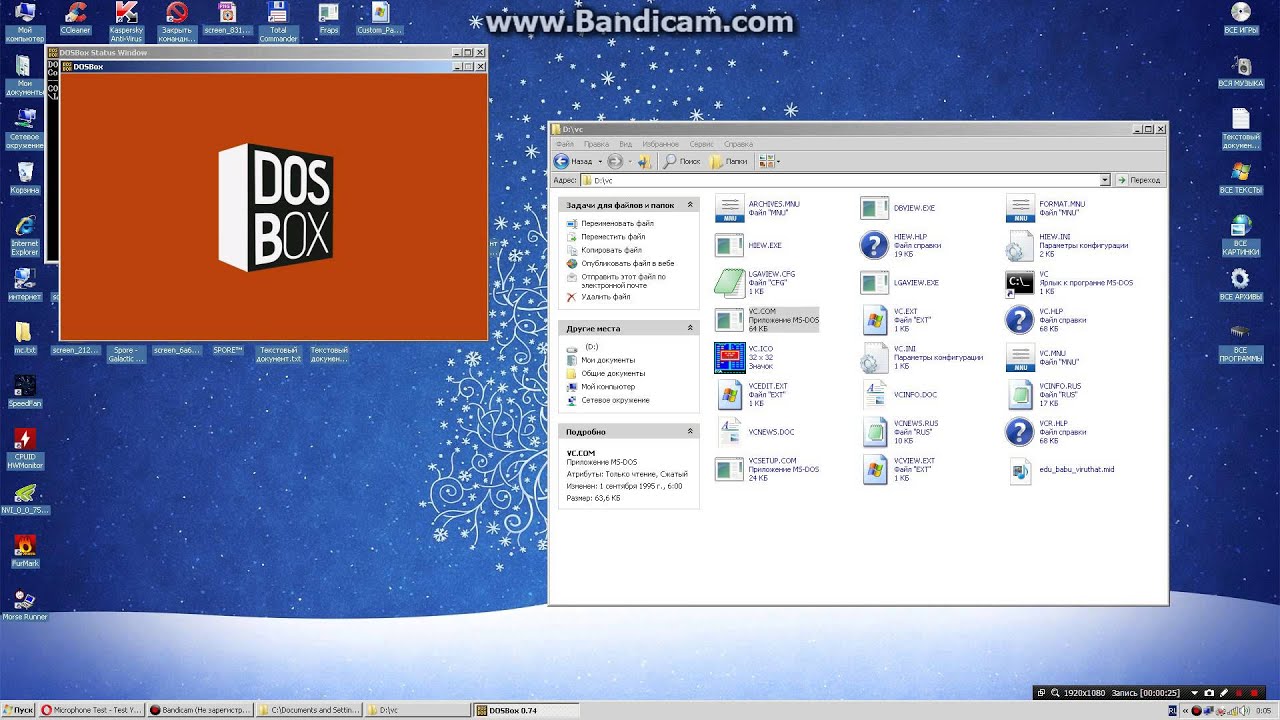1280x720 pixels.
Task: Click the RU language indicator in taskbar
Action: [1173, 710]
